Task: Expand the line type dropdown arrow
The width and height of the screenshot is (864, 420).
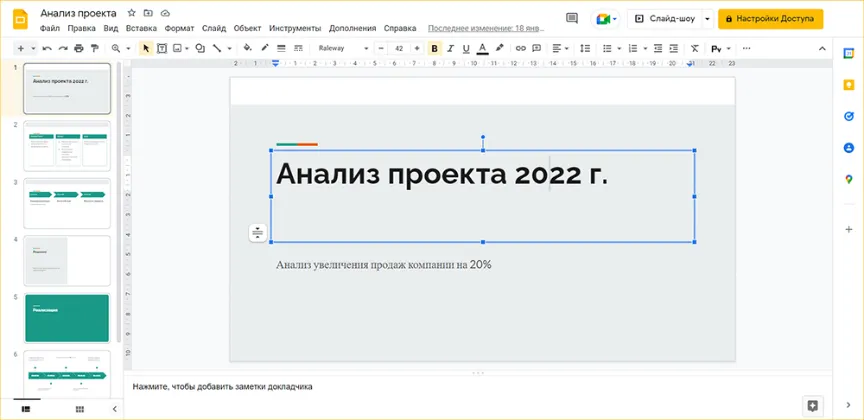Action: 229,49
